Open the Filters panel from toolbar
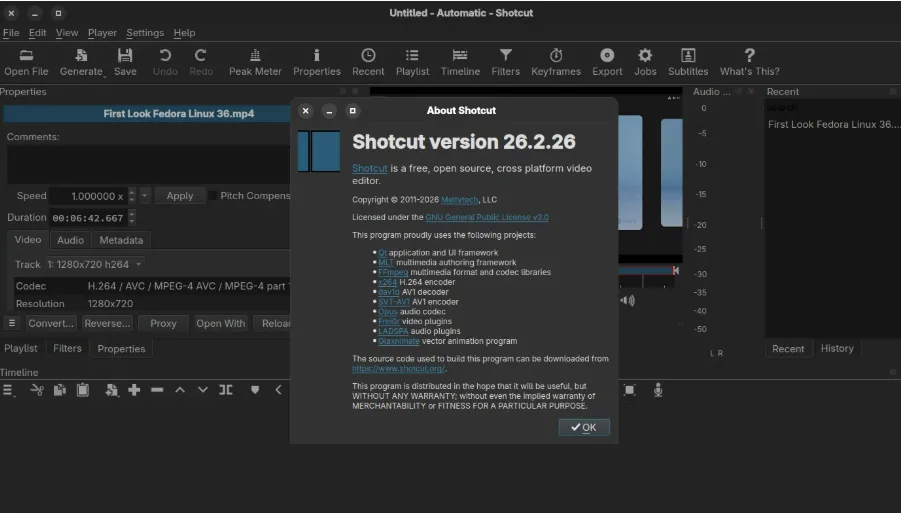Image resolution: width=901 pixels, height=514 pixels. click(505, 62)
